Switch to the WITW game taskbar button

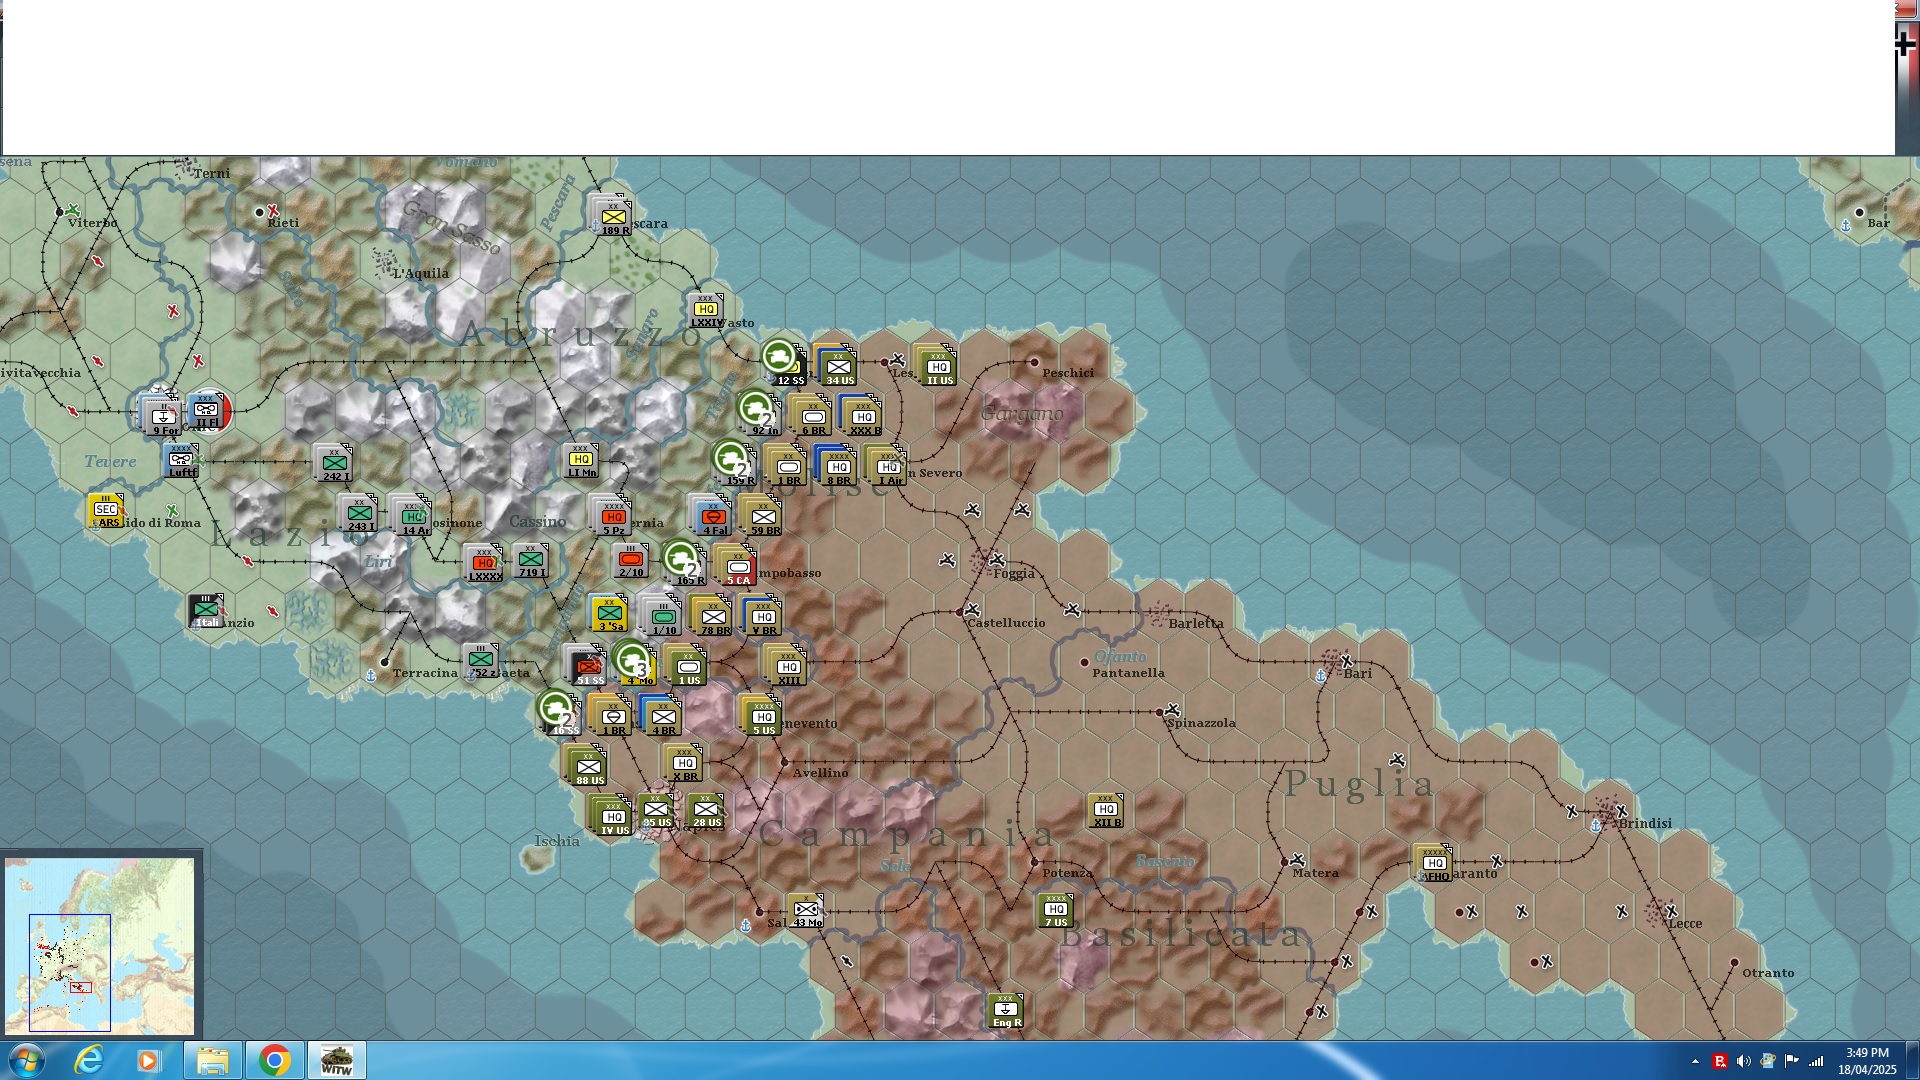click(336, 1060)
